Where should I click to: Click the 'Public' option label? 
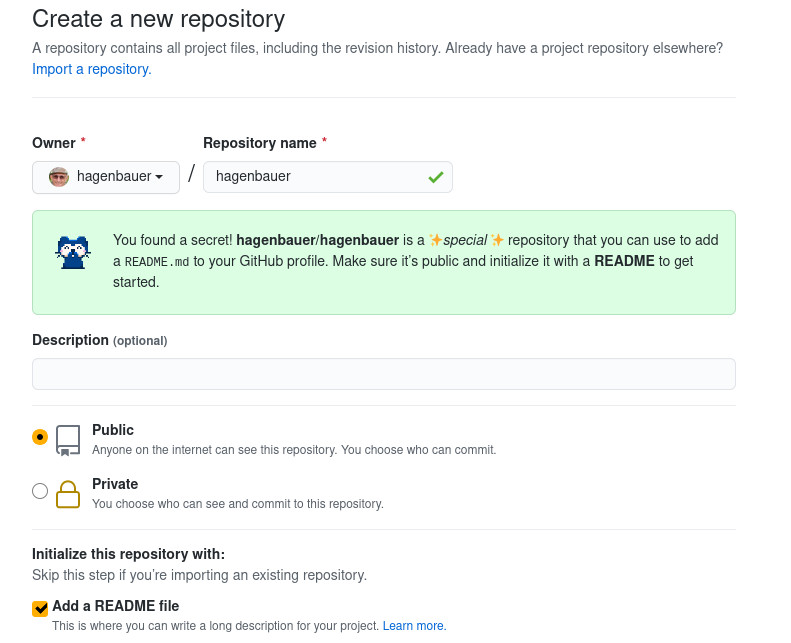pyautogui.click(x=113, y=430)
